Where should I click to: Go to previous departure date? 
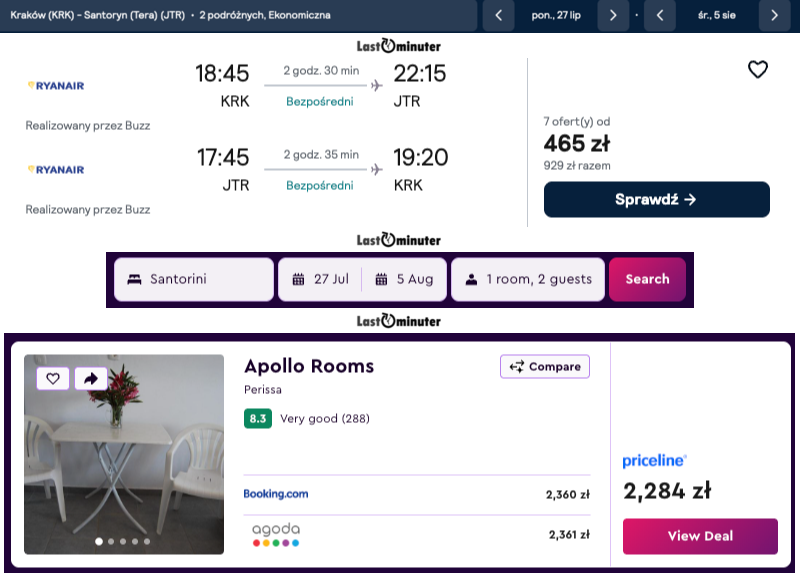498,15
